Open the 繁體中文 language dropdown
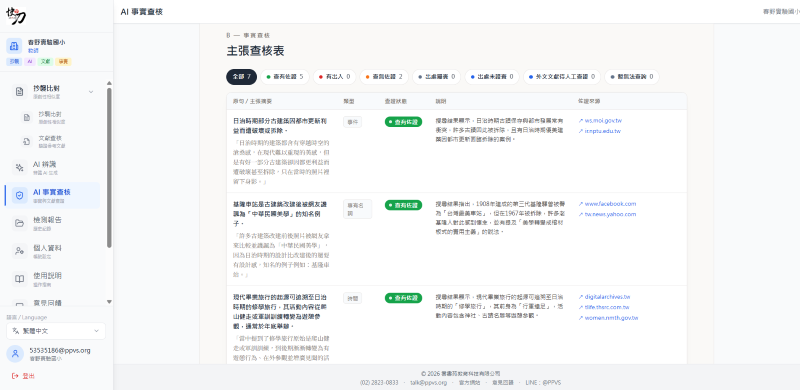Viewport: 800px width, 390px height. click(56, 331)
